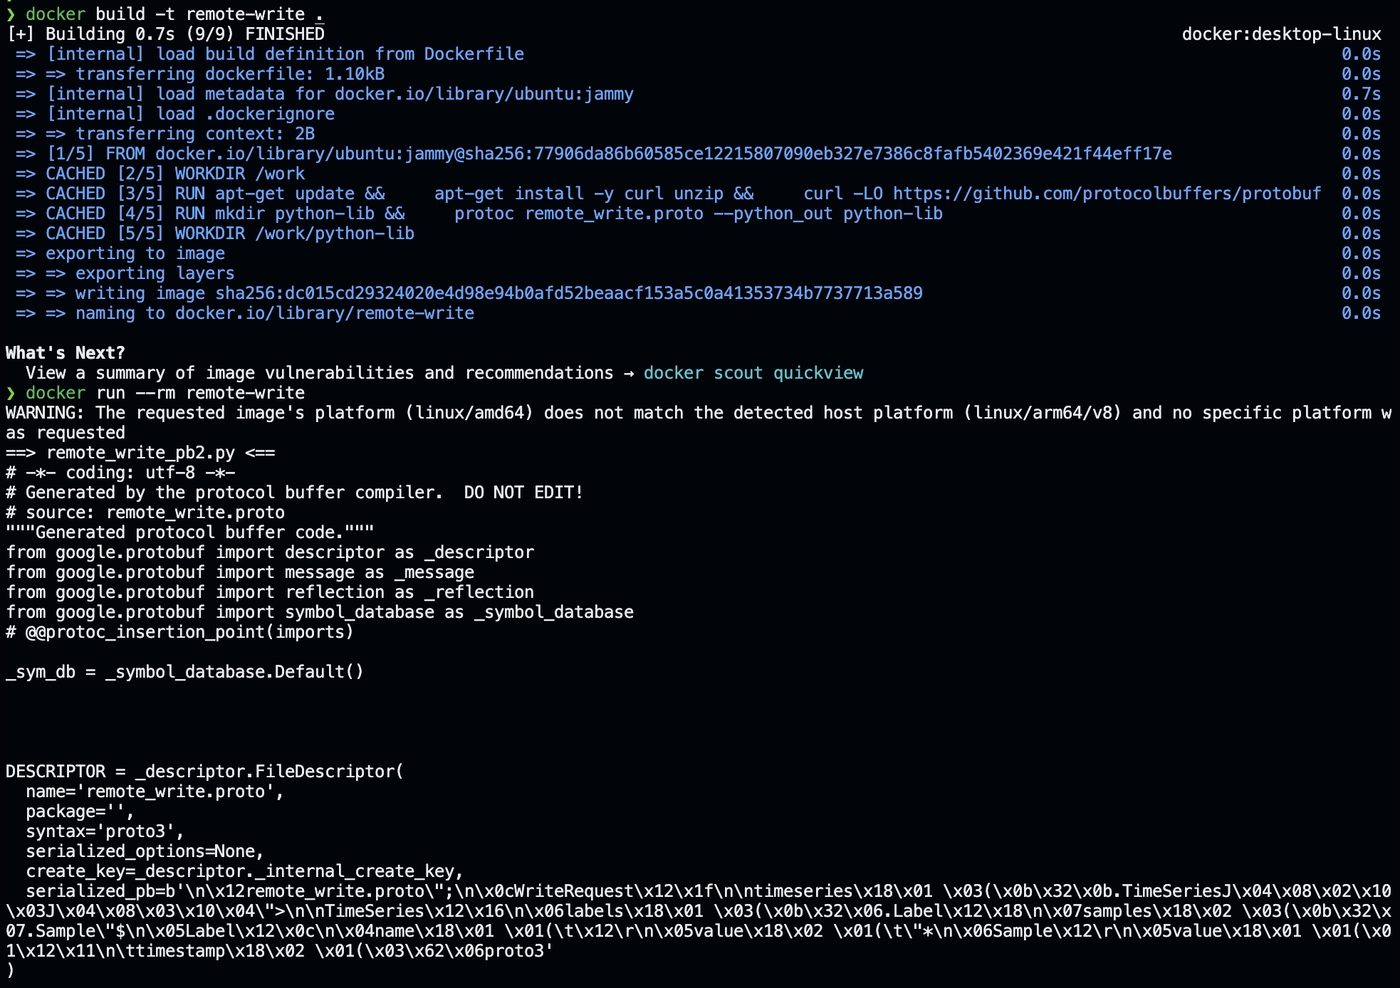
Task: Click the coding: utf-8 comment line
Action: (x=120, y=473)
